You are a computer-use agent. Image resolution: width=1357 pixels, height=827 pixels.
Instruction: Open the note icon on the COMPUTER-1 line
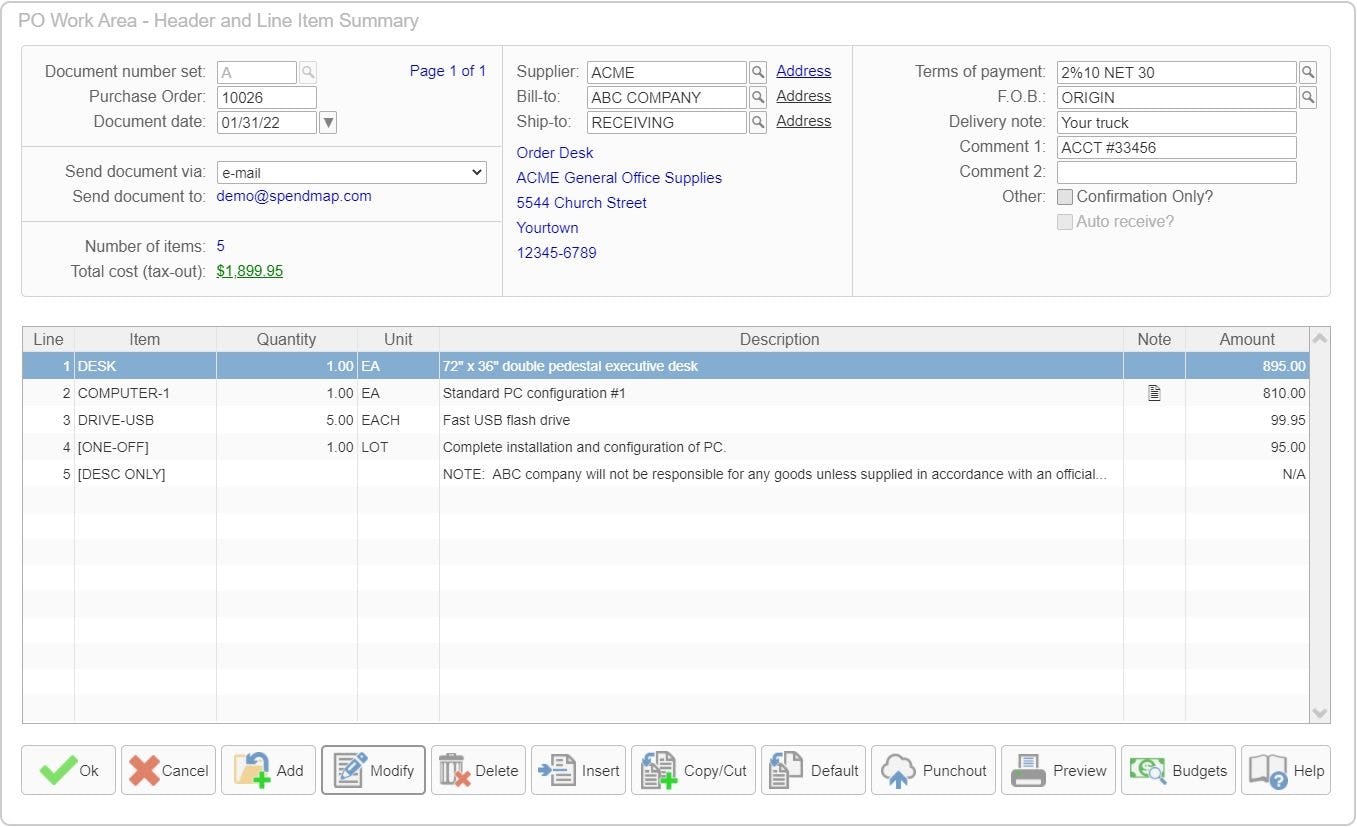[x=1154, y=392]
